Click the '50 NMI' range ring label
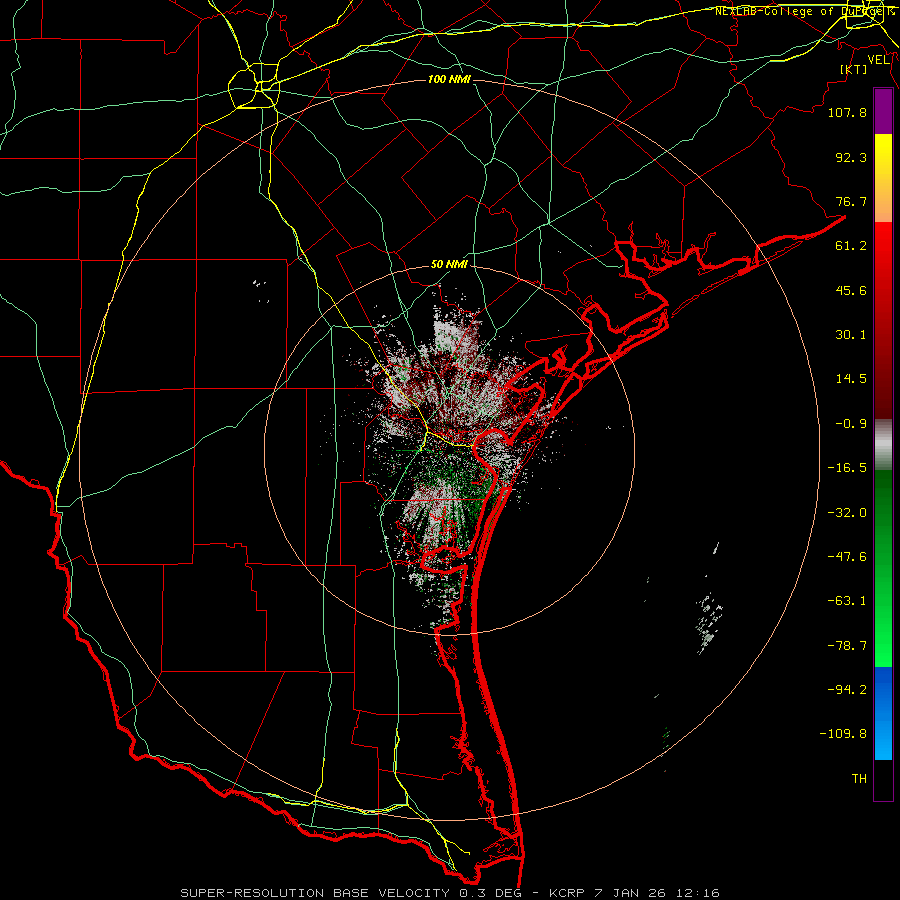 coord(449,265)
